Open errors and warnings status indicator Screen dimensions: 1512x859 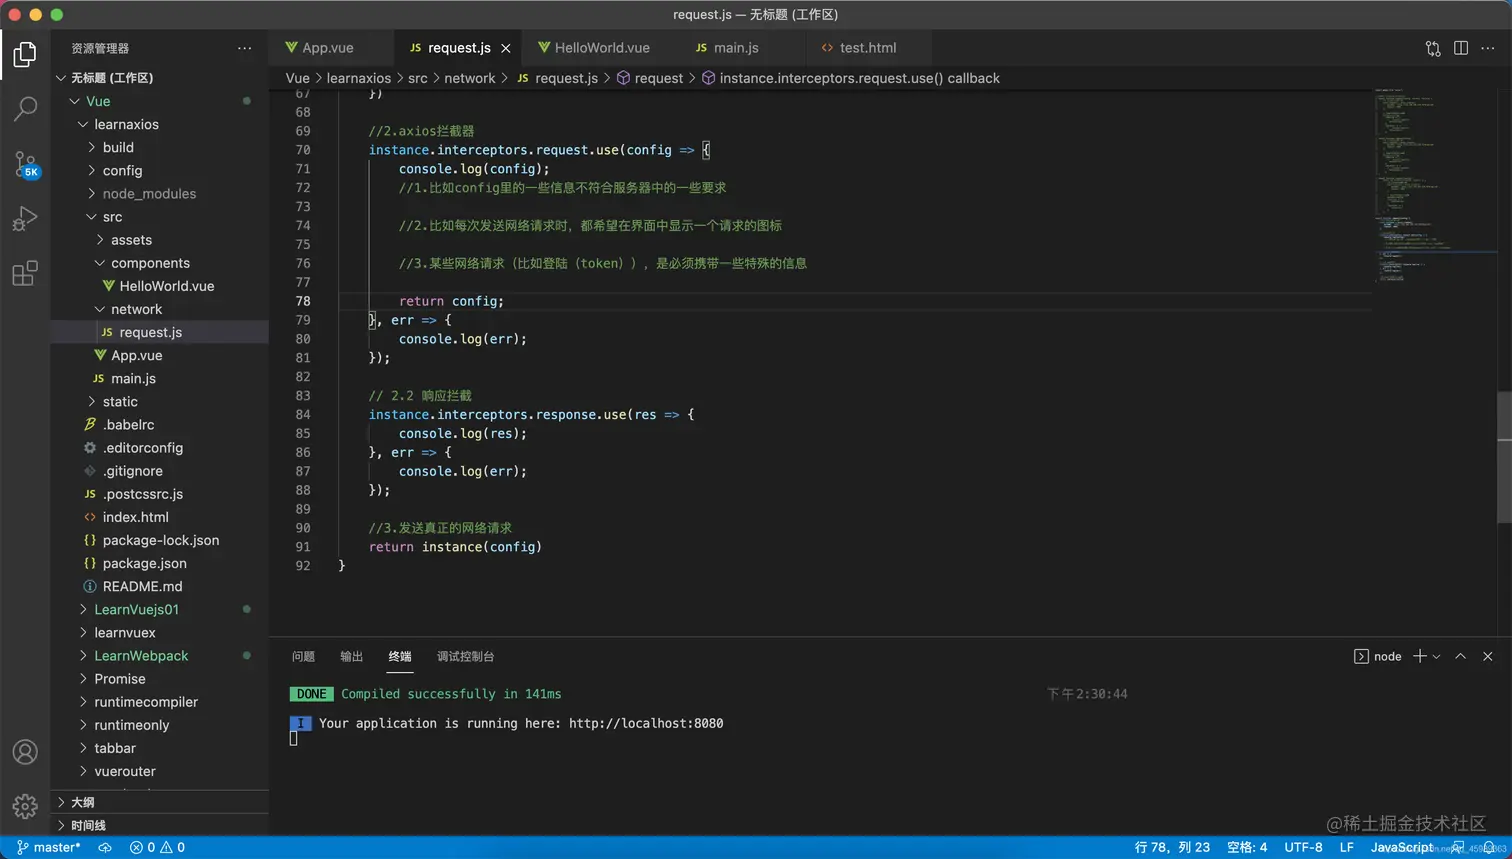coord(158,847)
